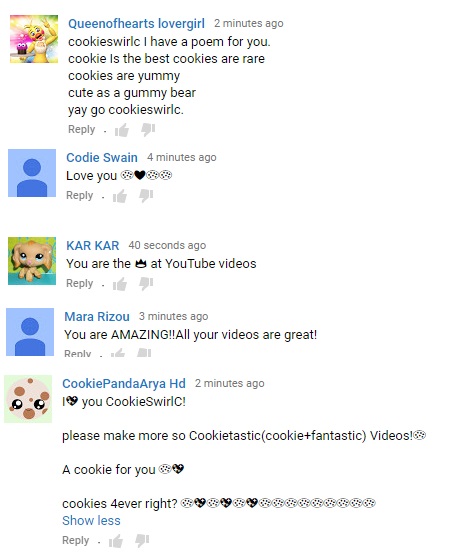
Task: Open Codie Swain's channel link
Action: [x=102, y=158]
